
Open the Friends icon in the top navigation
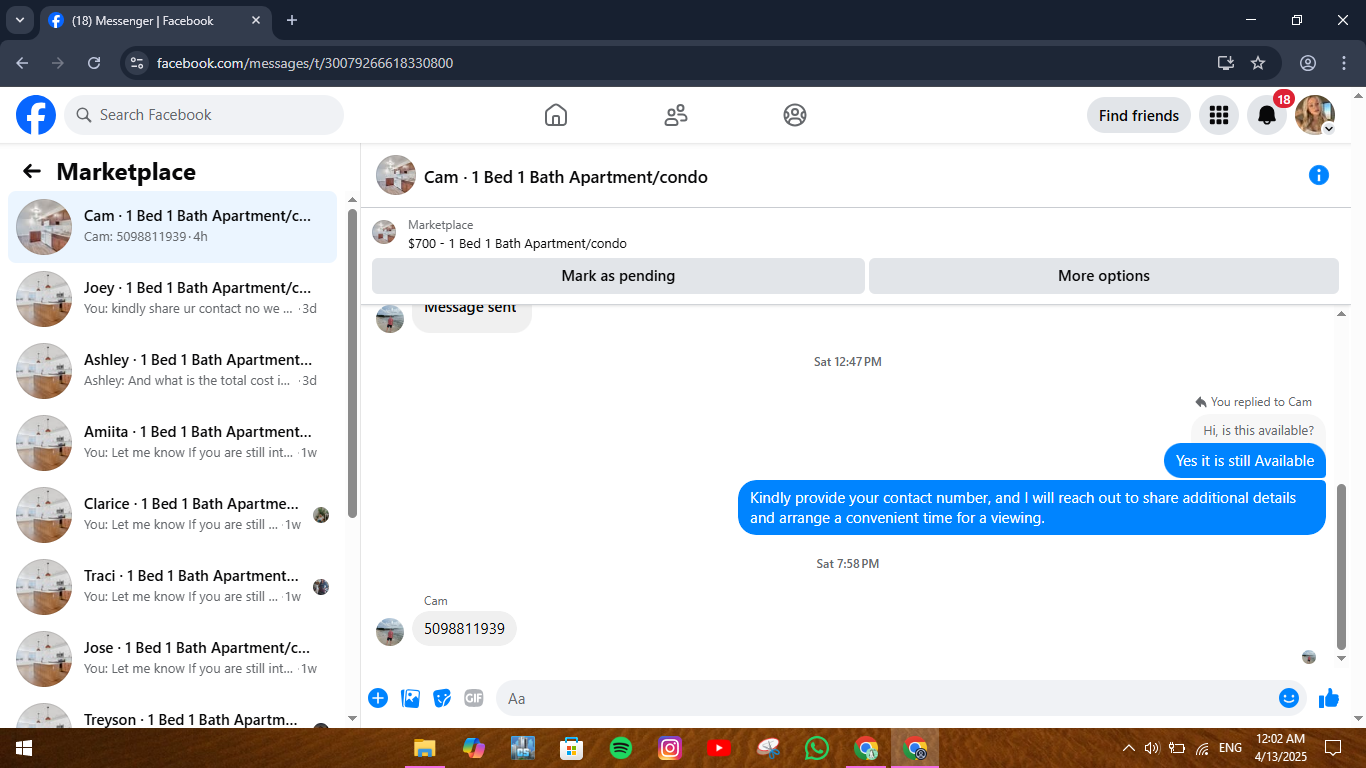(676, 115)
